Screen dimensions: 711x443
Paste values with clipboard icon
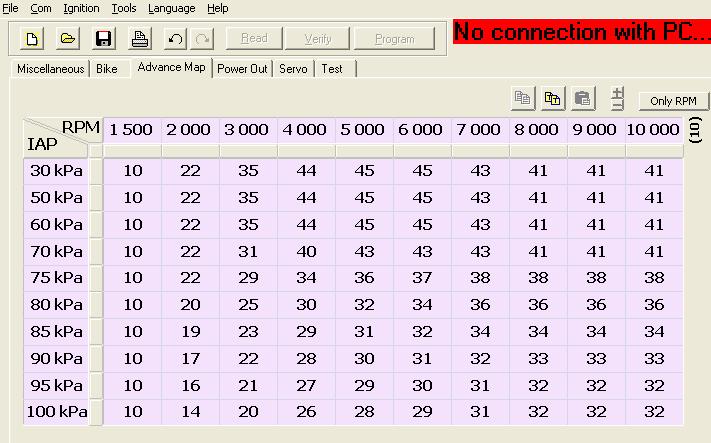pos(584,98)
